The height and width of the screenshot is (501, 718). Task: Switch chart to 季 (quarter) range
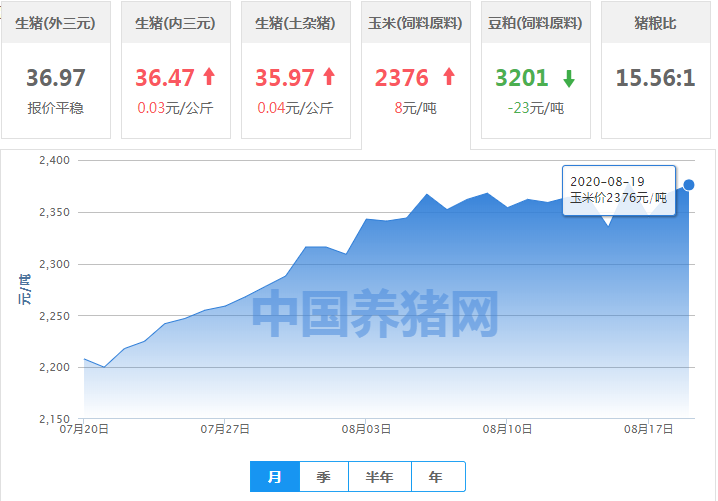323,477
